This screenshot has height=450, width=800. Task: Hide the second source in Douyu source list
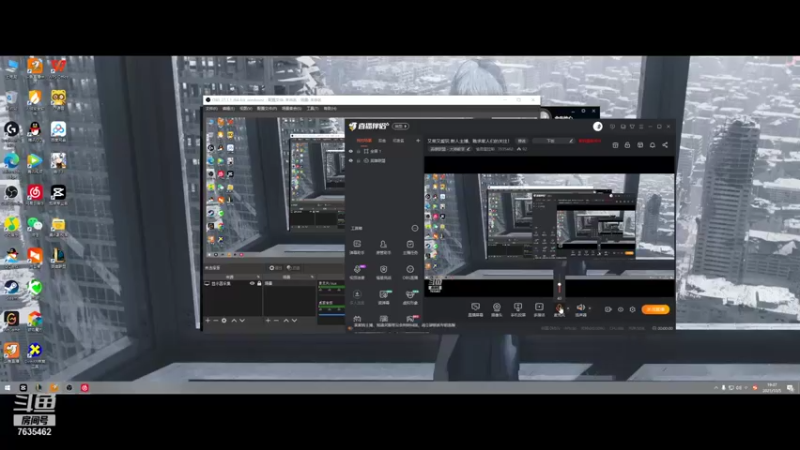point(351,161)
